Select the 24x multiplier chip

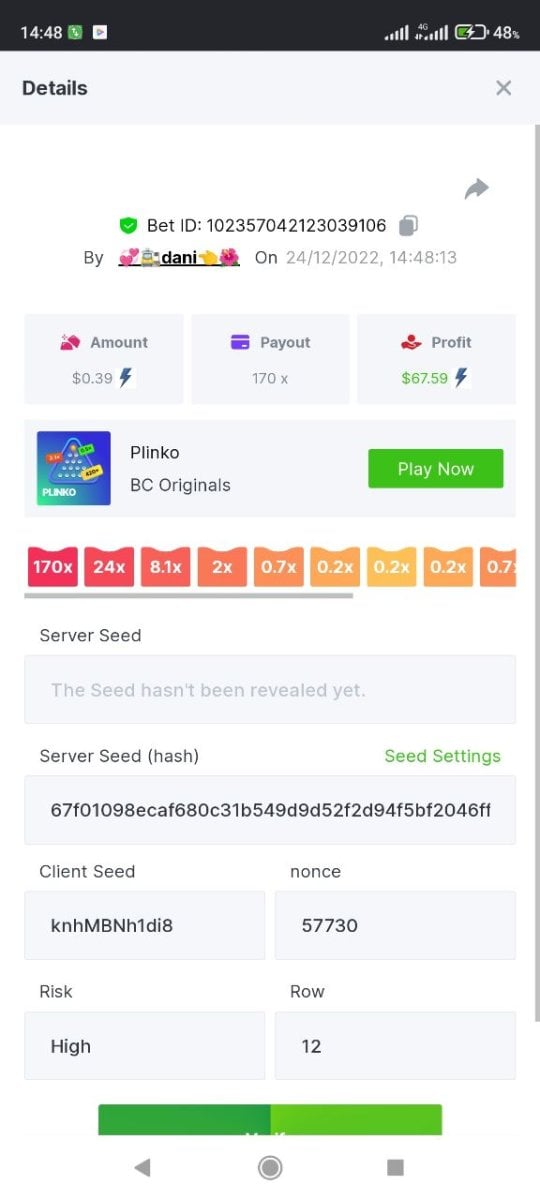(x=109, y=567)
